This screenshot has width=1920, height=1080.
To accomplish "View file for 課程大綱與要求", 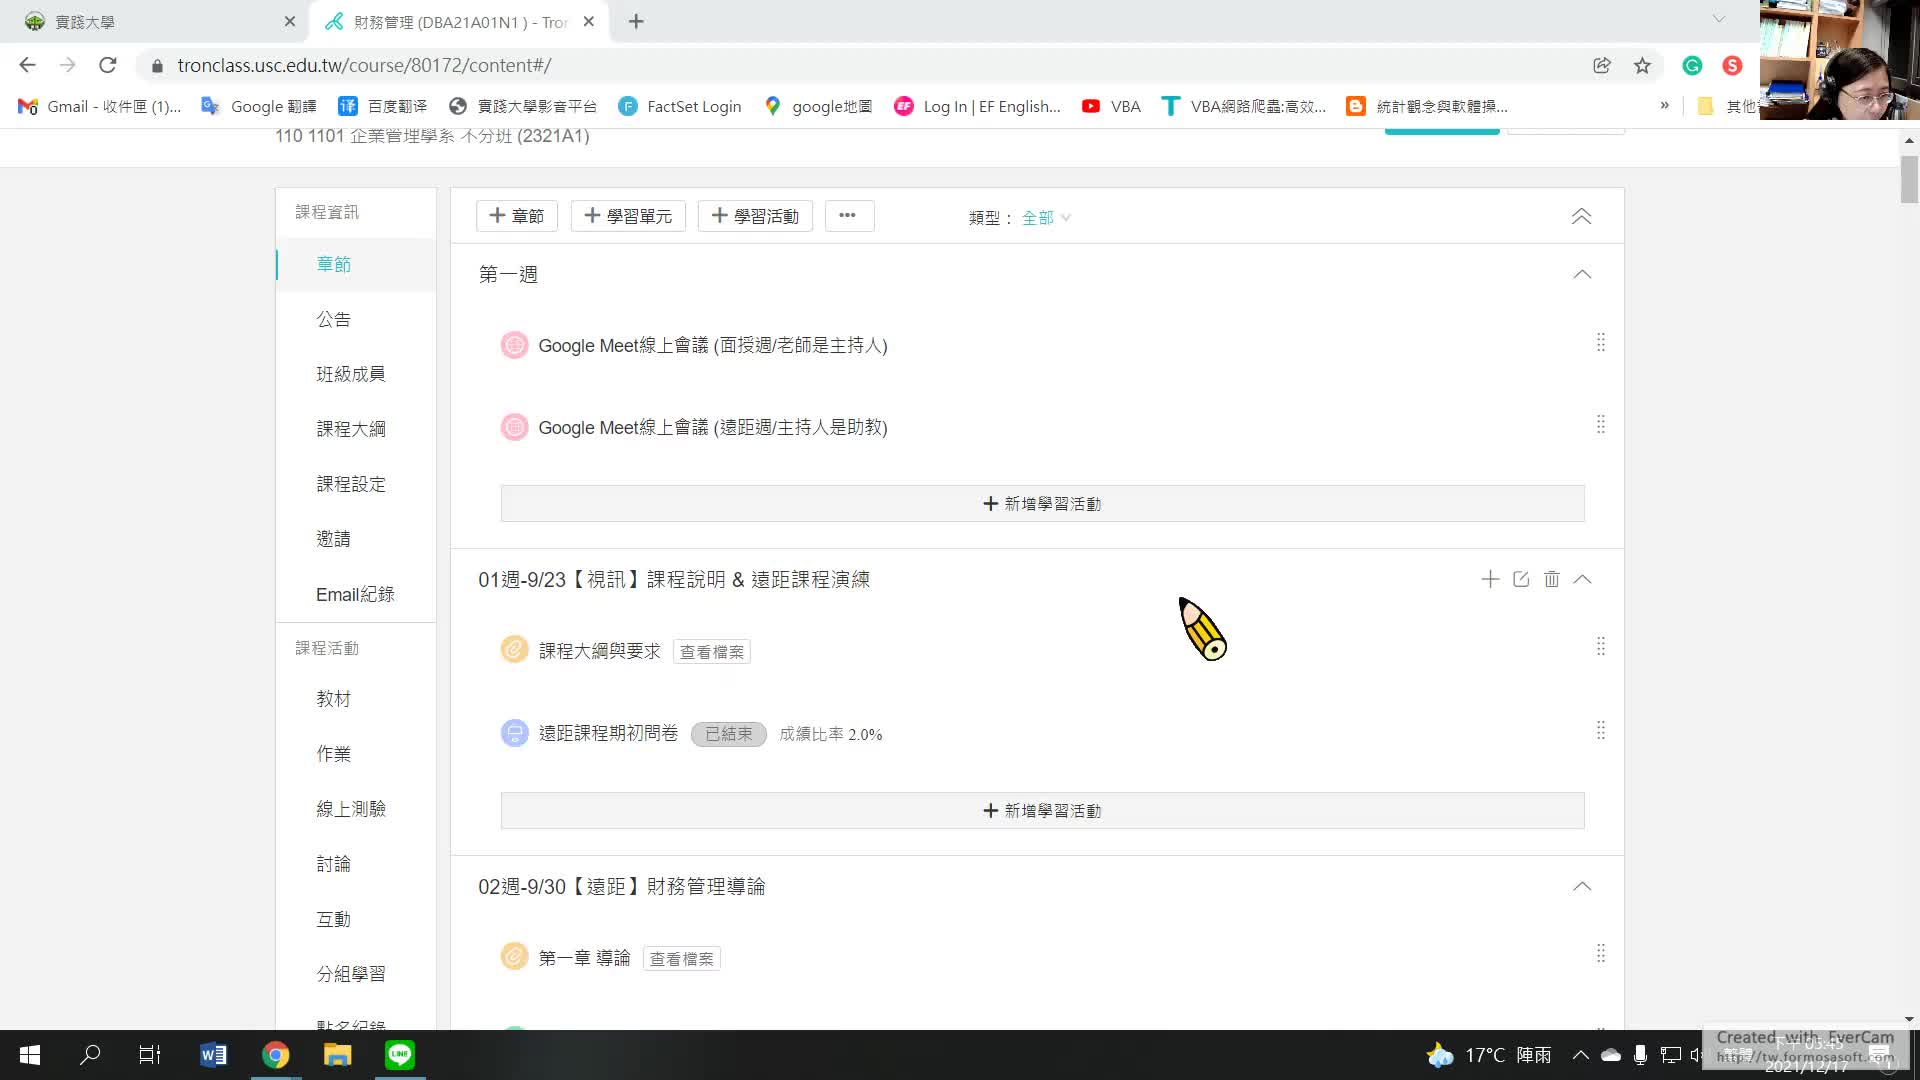I will [x=712, y=652].
